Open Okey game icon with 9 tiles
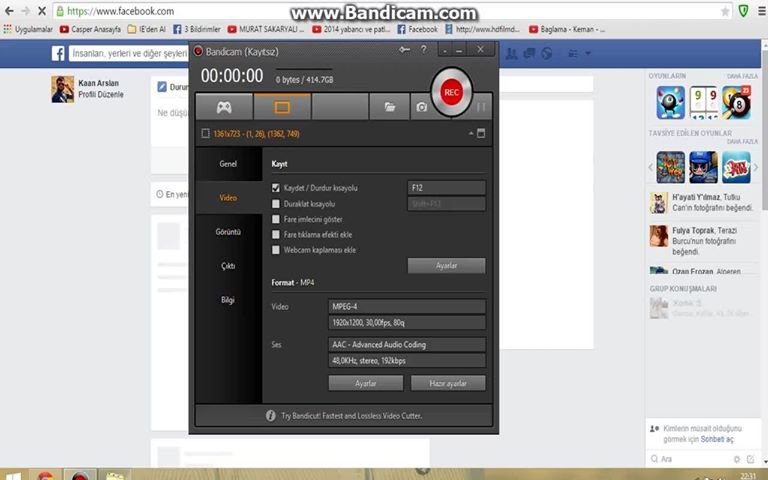This screenshot has width=768, height=480. (703, 102)
